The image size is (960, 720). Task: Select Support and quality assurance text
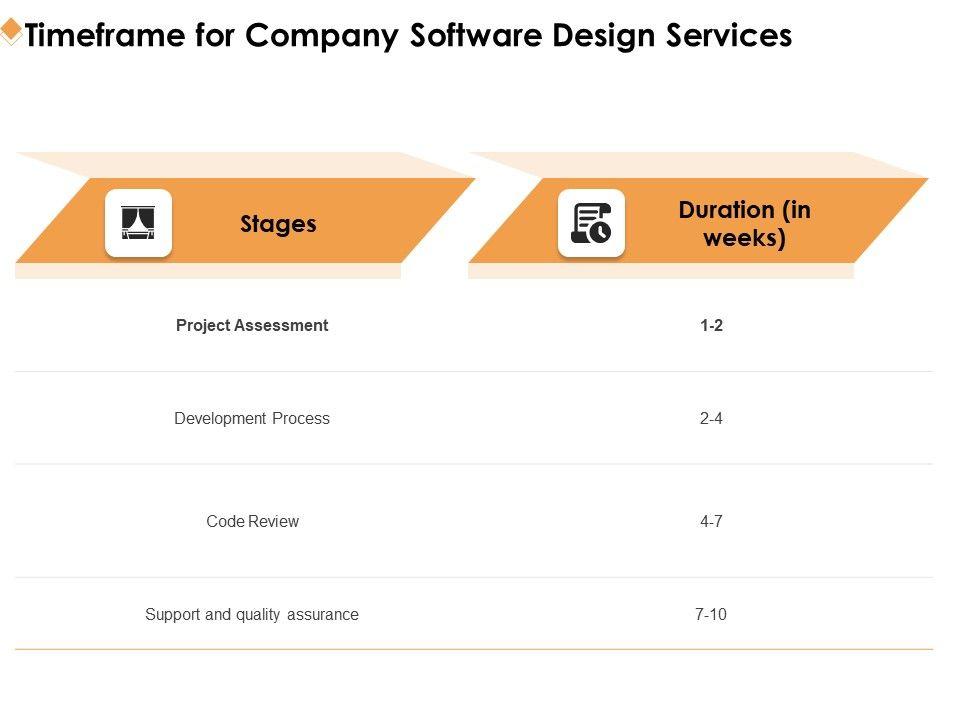coord(252,614)
